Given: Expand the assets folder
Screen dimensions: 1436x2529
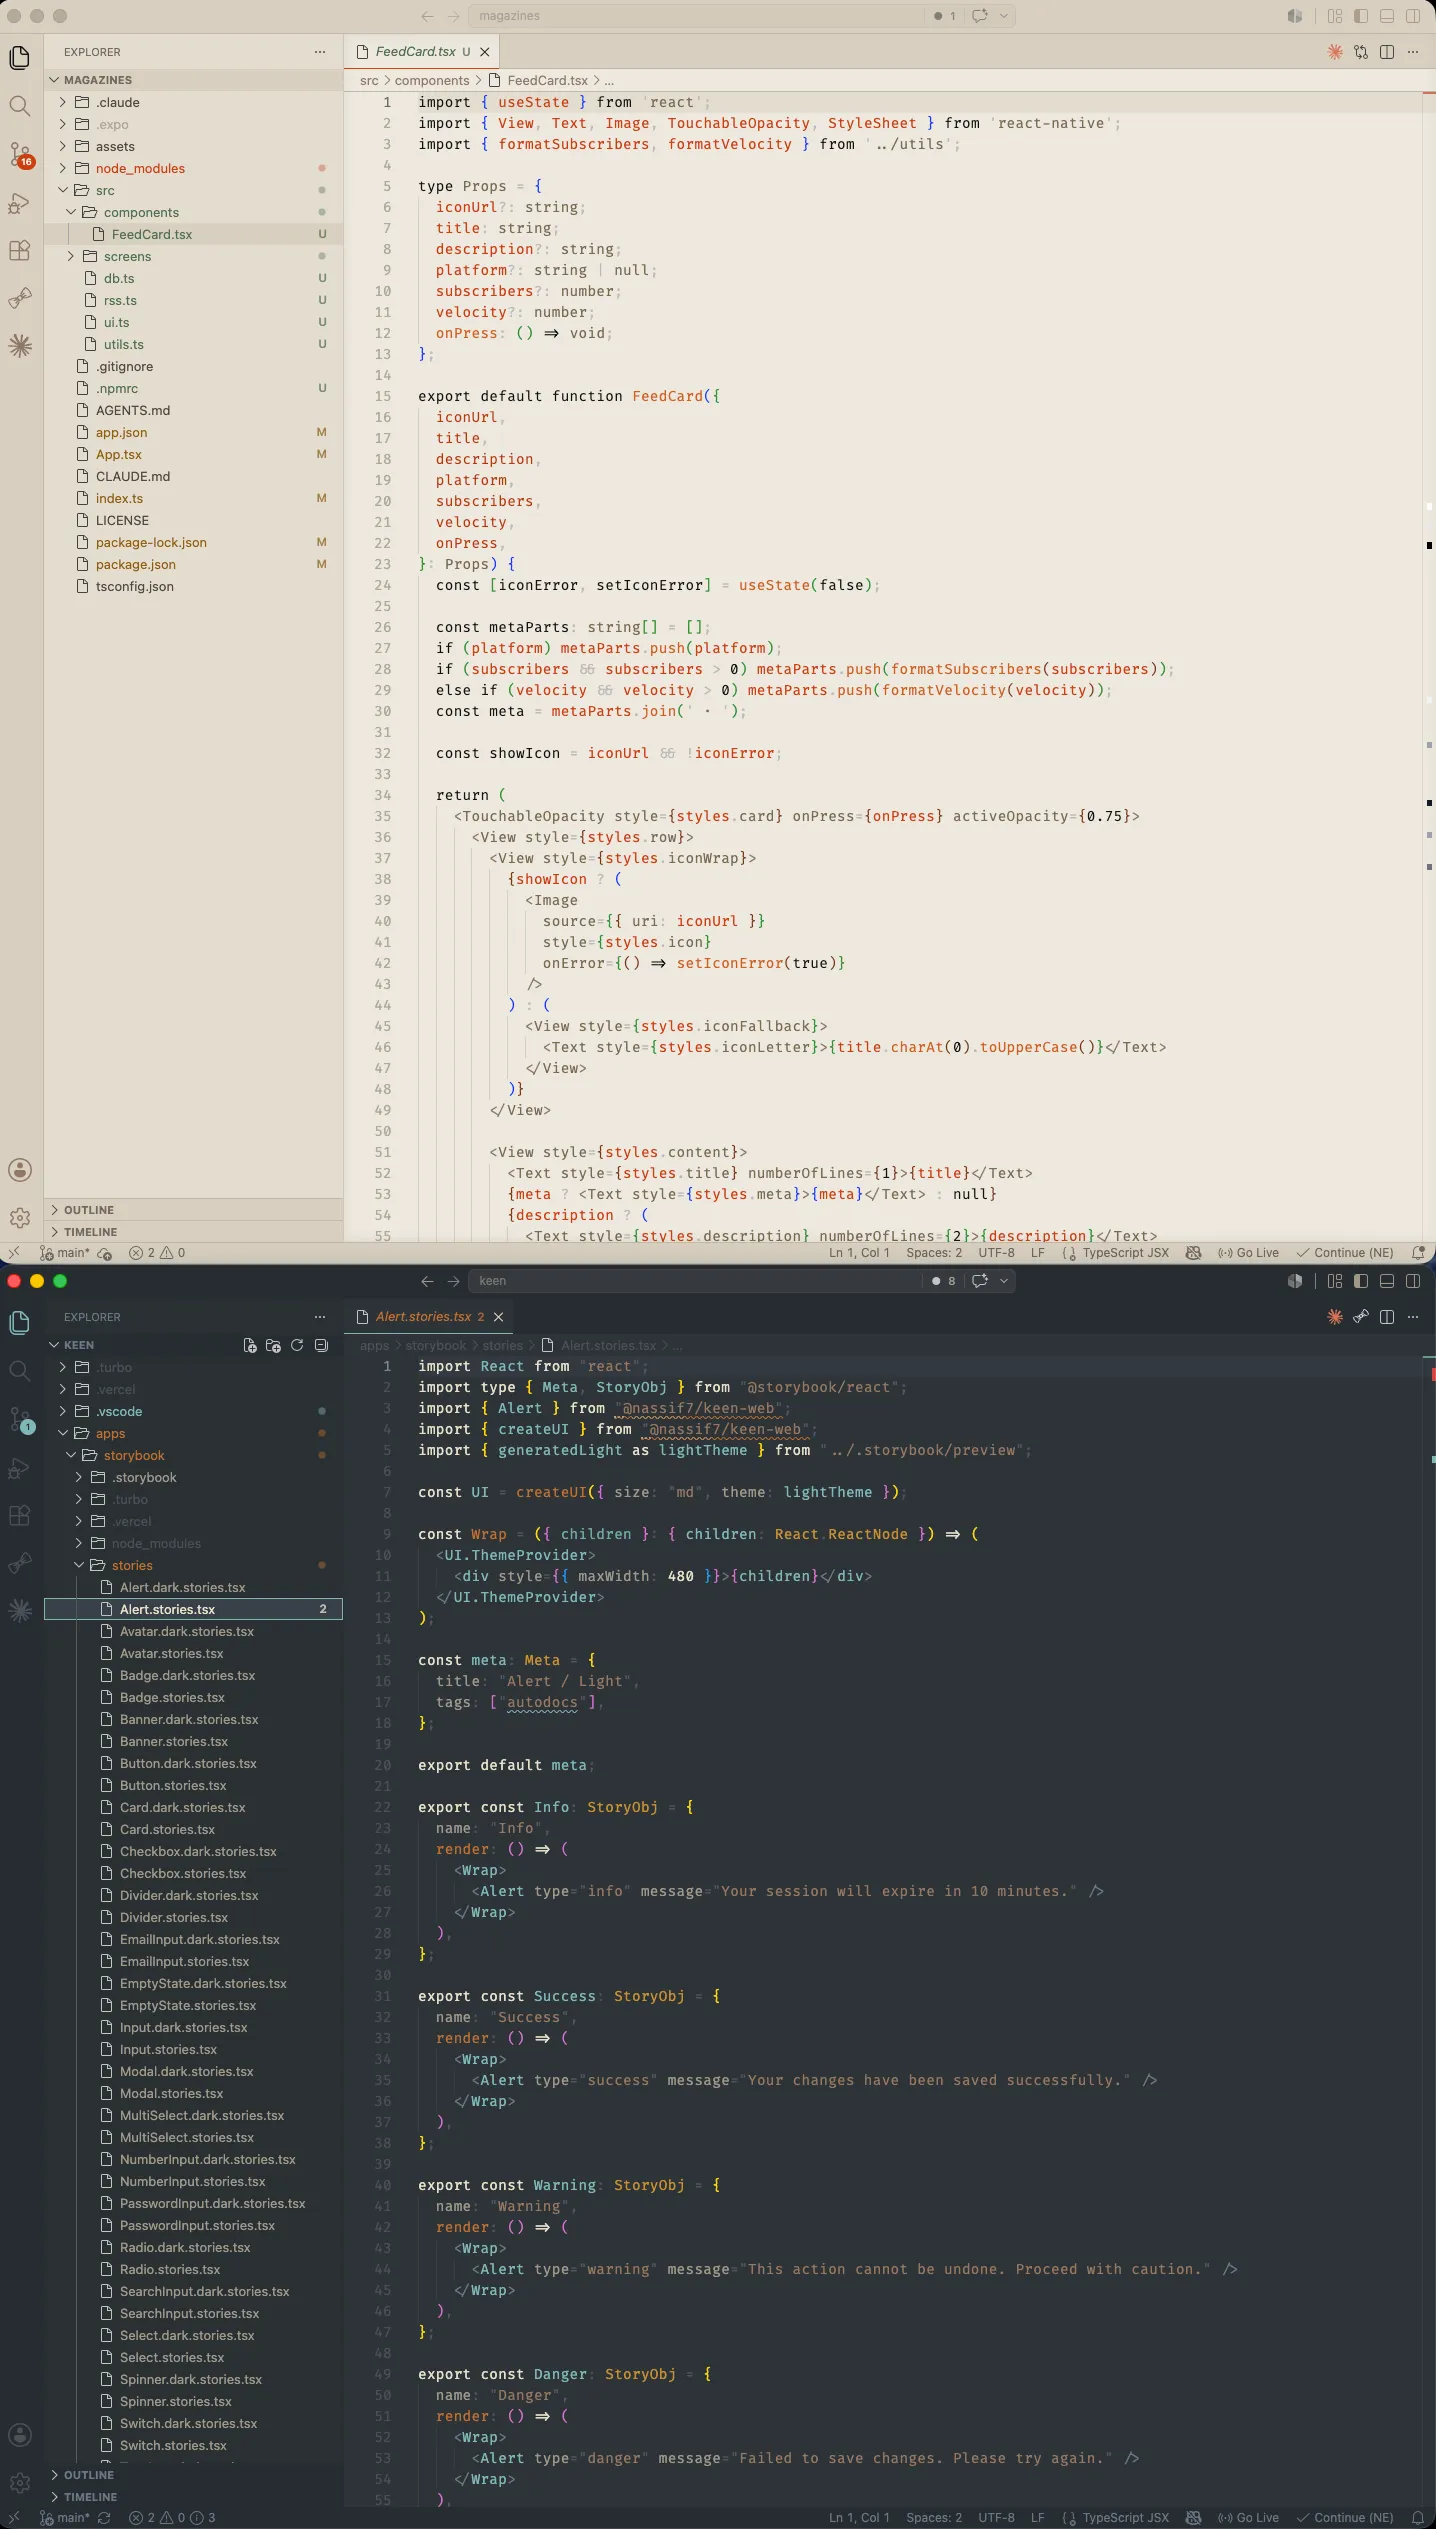Looking at the screenshot, I should point(194,146).
